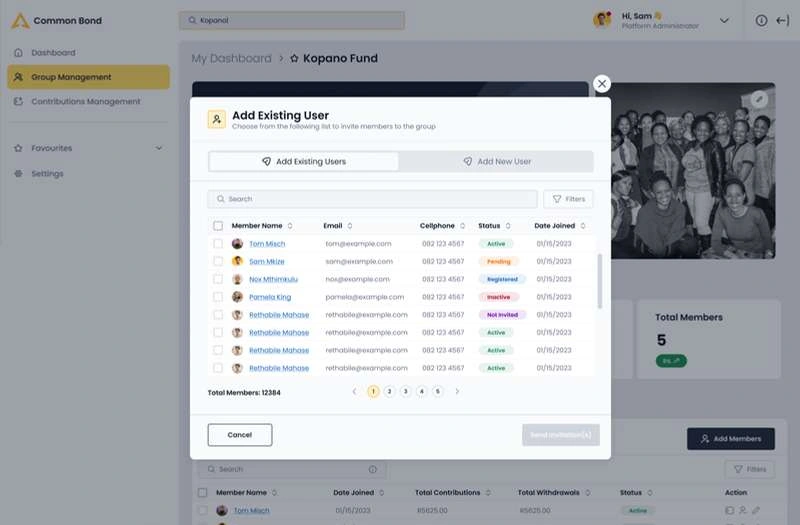
Task: Sort background table by Total Withdrawals
Action: (x=588, y=493)
